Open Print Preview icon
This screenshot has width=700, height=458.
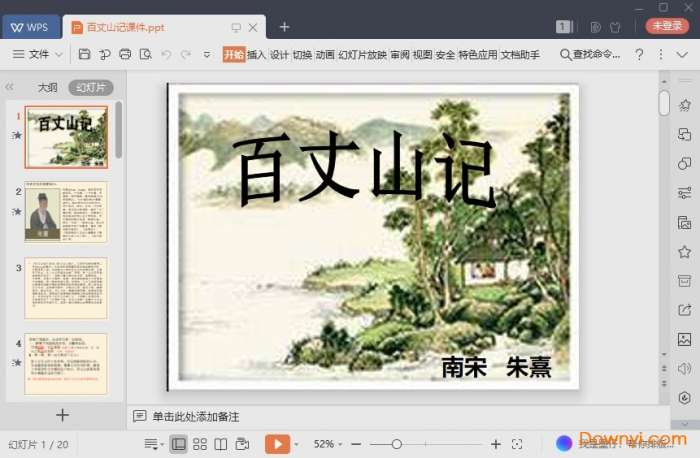tap(146, 54)
